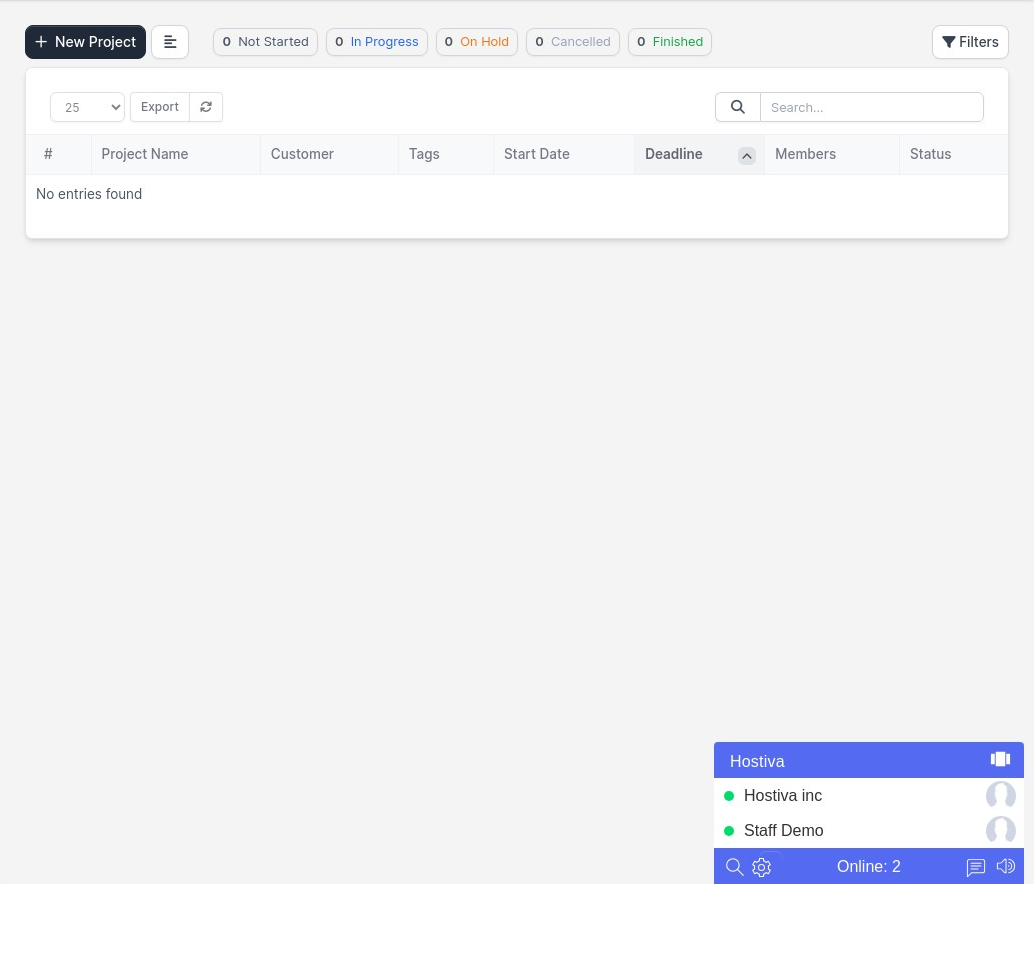This screenshot has width=1034, height=966.
Task: Toggle the Cancelled status filter
Action: 572,41
